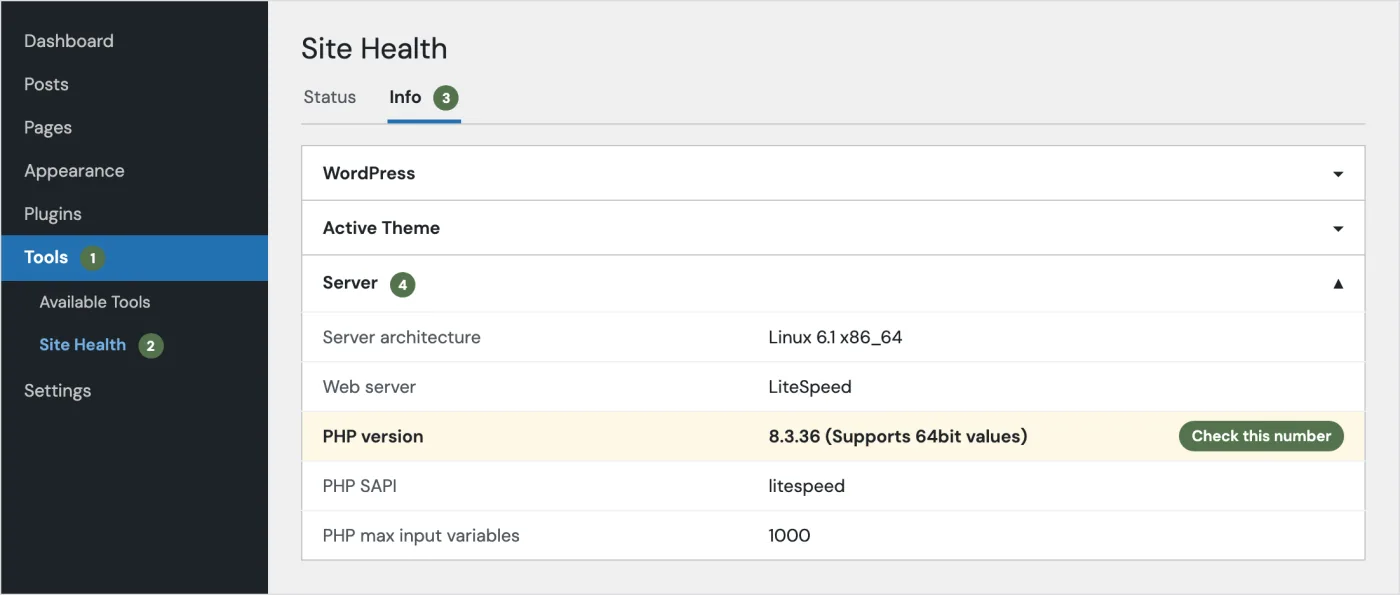1400x595 pixels.
Task: Click the Web server label
Action: pyautogui.click(x=369, y=387)
